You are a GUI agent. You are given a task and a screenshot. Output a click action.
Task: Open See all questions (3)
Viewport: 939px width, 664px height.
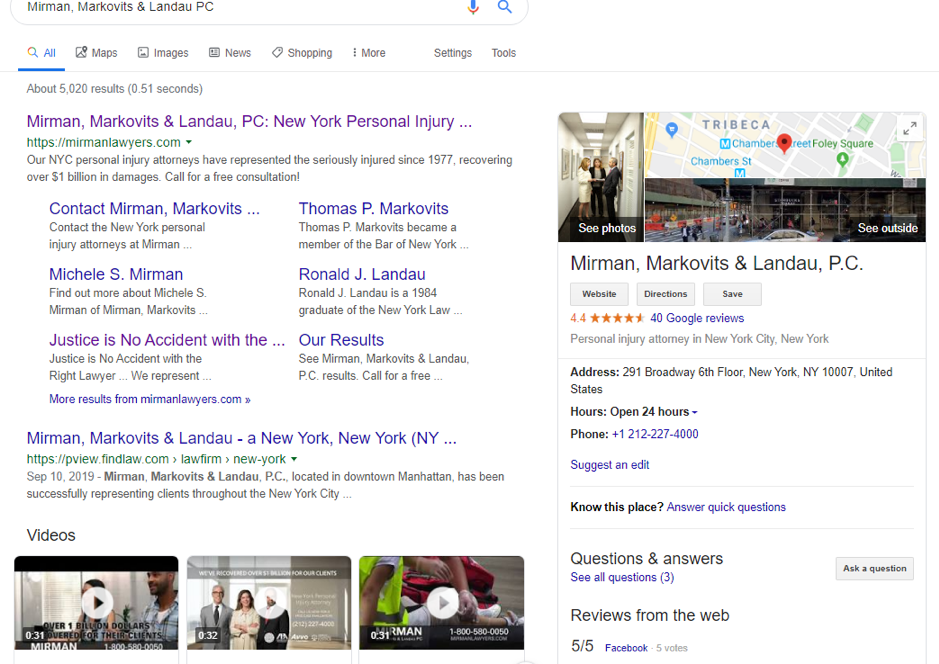[622, 577]
